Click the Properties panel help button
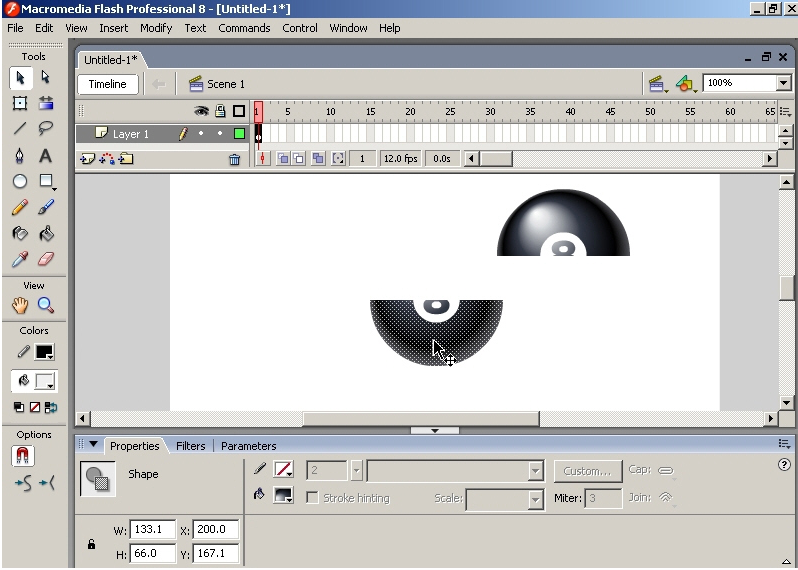 (784, 464)
